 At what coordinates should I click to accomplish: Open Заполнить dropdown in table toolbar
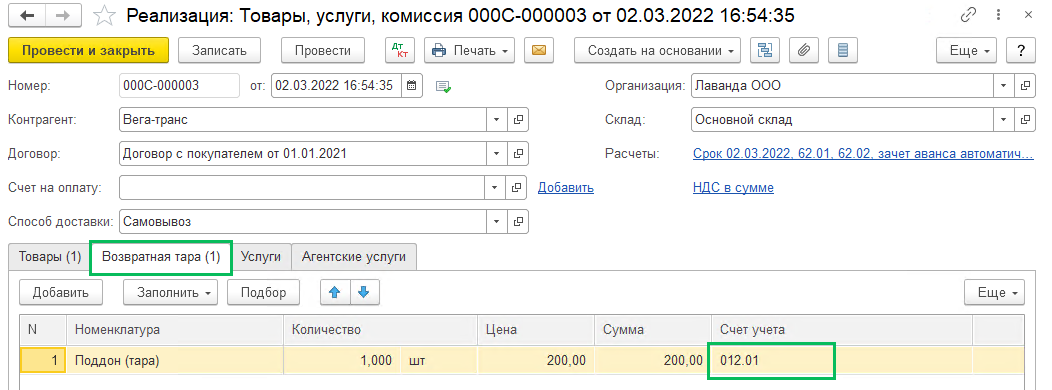[x=171, y=292]
